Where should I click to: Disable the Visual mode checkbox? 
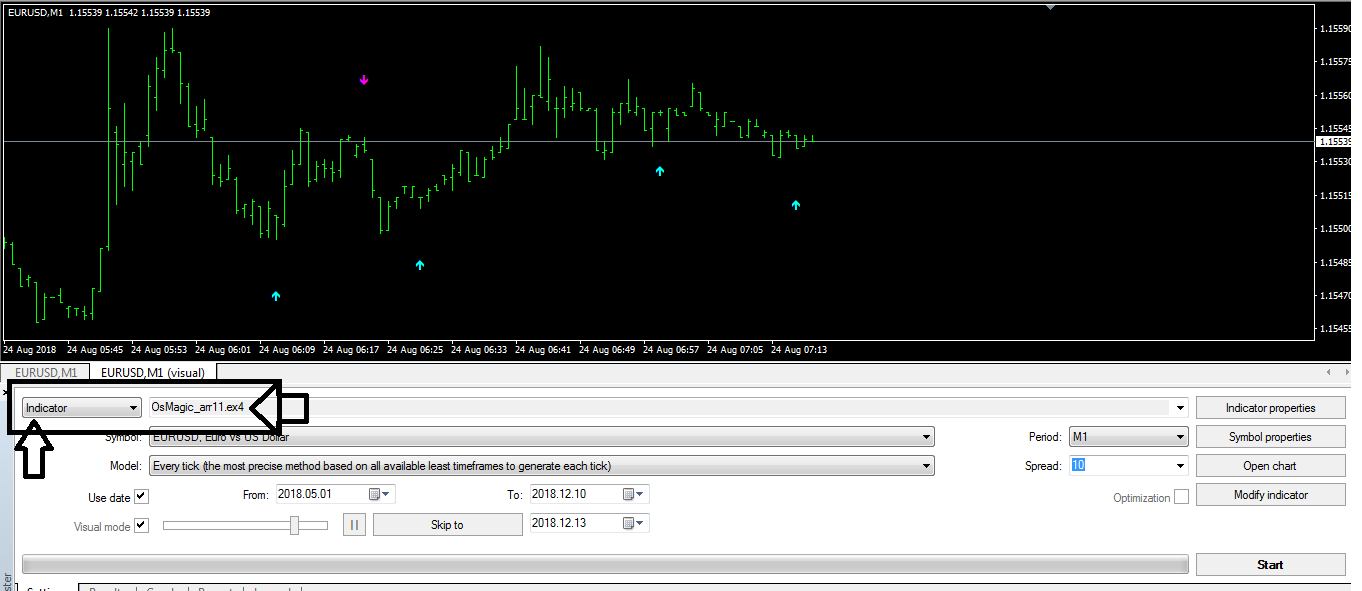(x=141, y=525)
